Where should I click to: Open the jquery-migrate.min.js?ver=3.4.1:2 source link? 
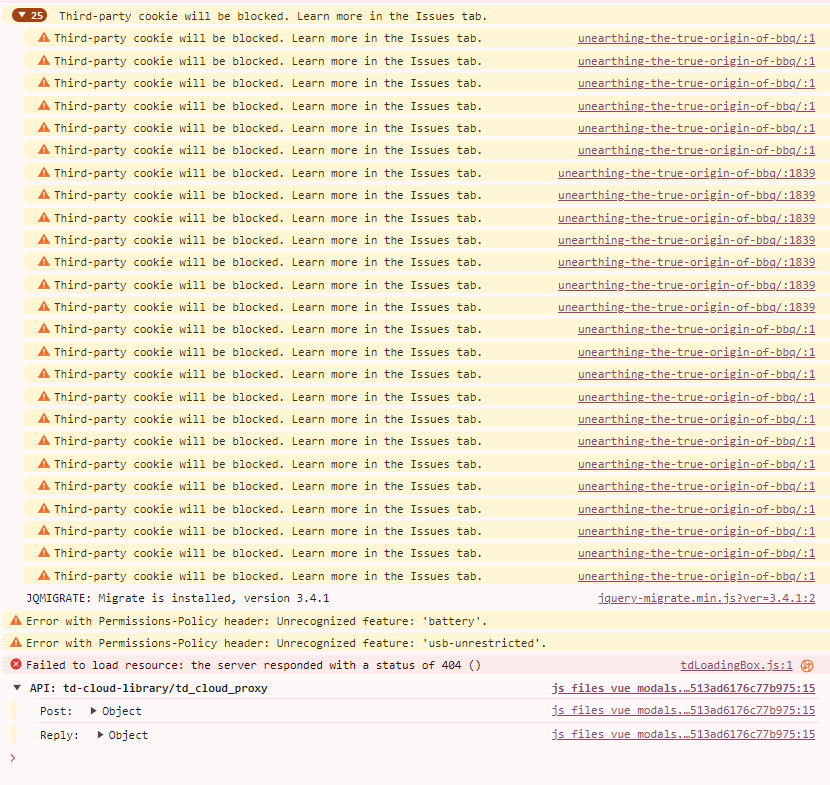pos(707,598)
